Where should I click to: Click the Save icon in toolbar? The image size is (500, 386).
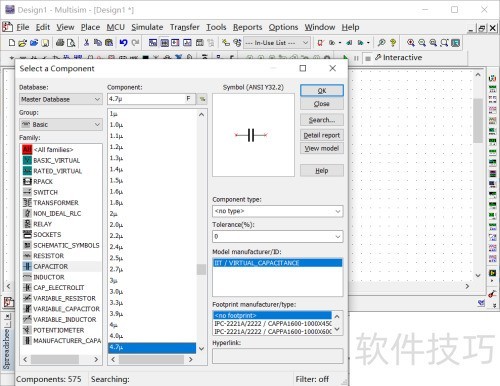pyautogui.click(x=45, y=43)
